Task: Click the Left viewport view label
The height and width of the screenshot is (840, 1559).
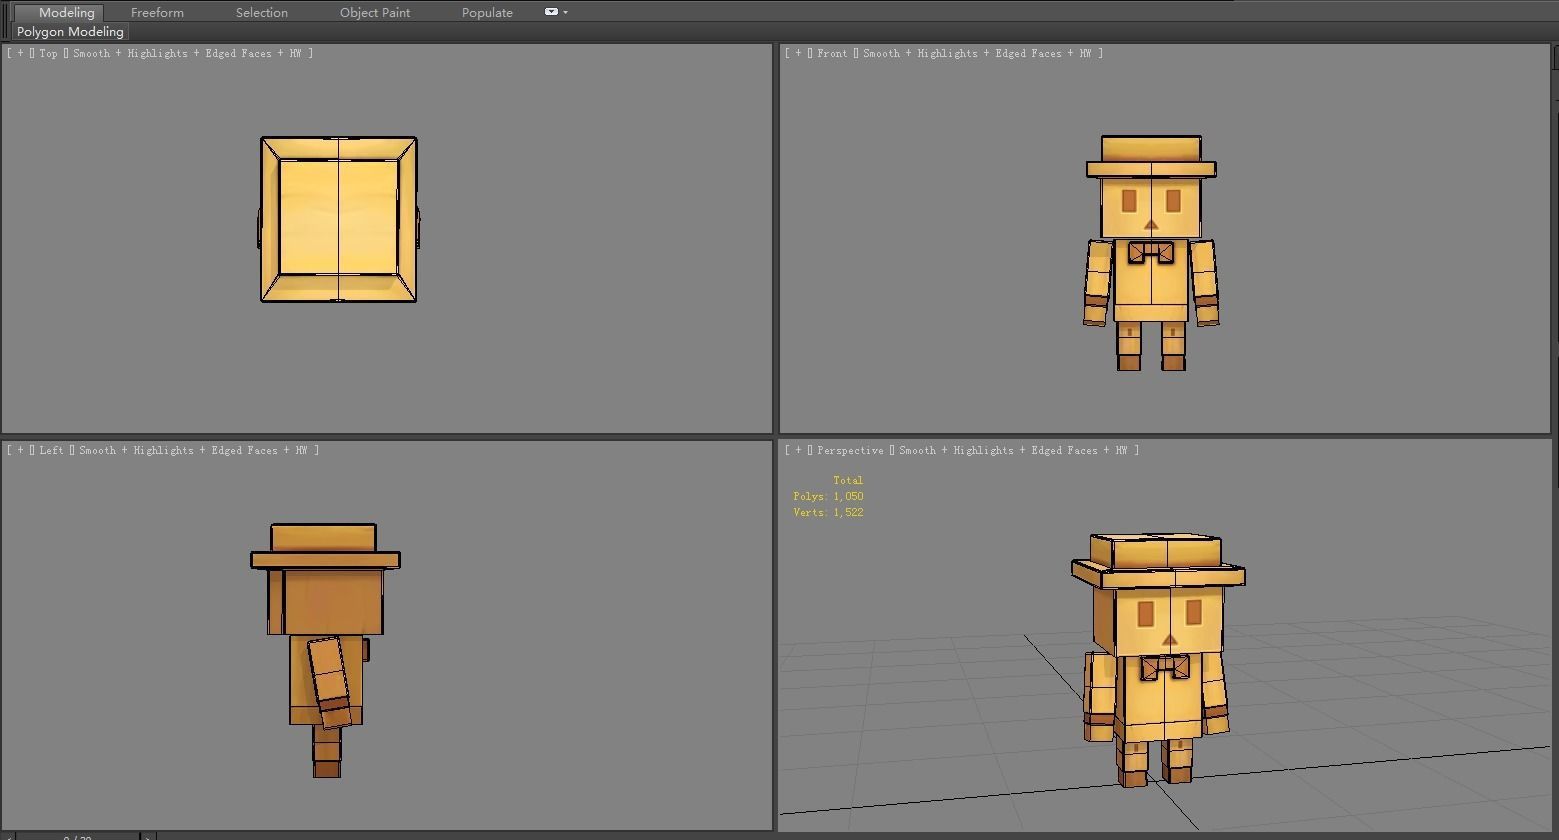Action: point(51,450)
